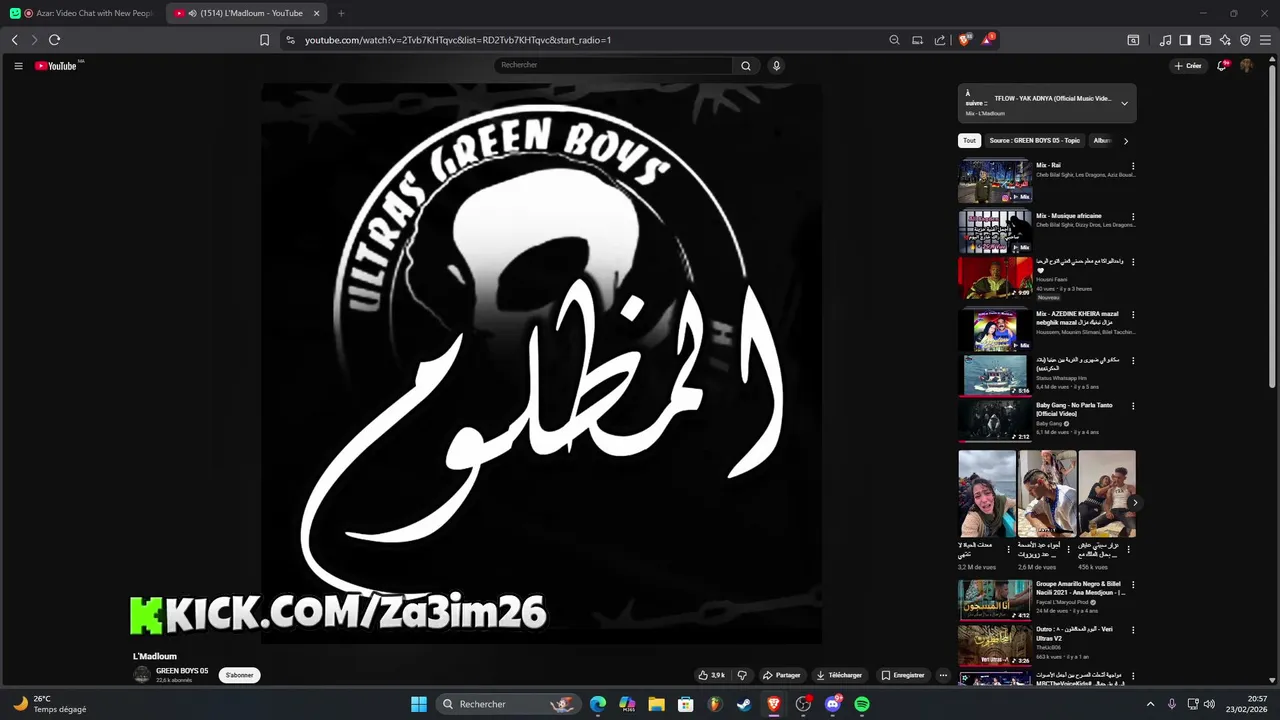Open the YouTube account avatar menu
Image resolution: width=1280 pixels, height=720 pixels.
(1246, 66)
